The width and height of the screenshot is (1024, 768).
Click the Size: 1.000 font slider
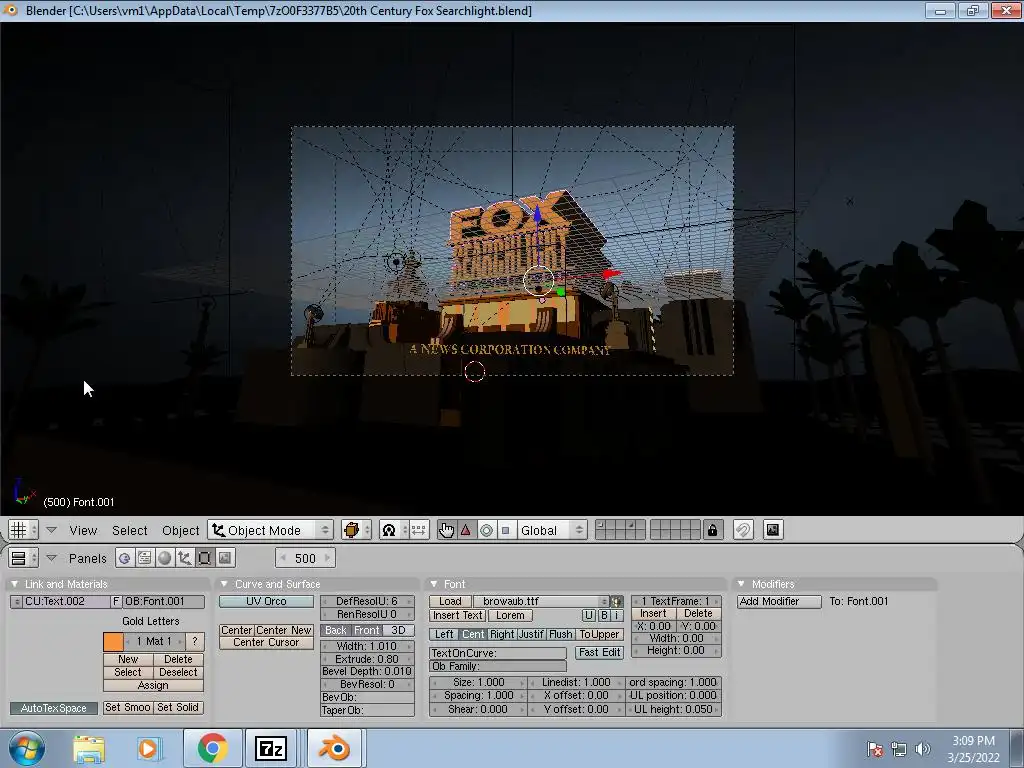pyautogui.click(x=478, y=682)
